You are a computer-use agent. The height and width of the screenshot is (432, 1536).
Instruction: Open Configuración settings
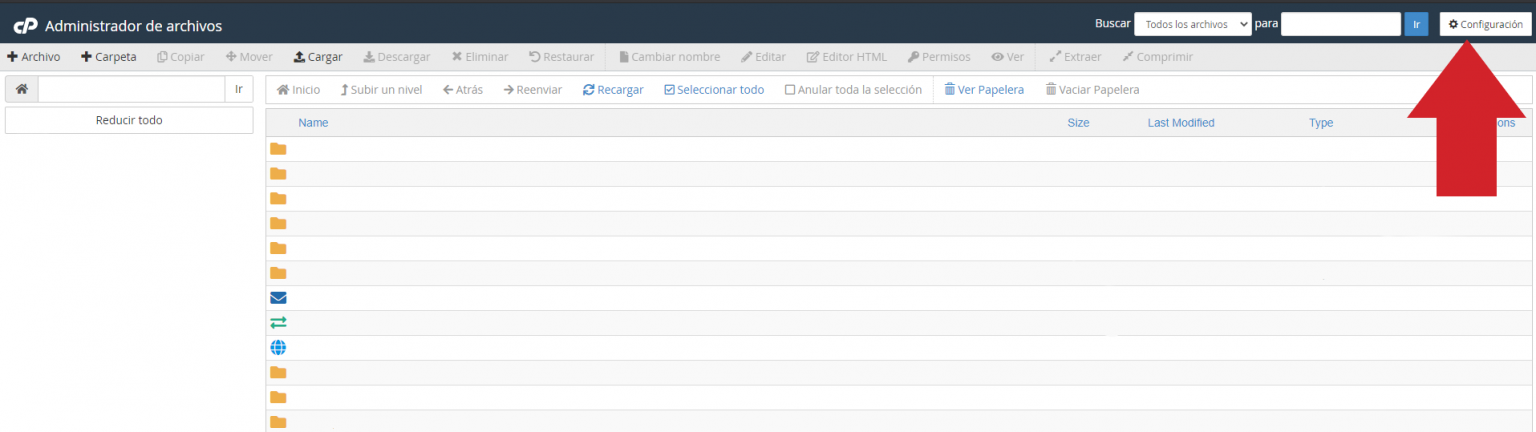click(1485, 24)
